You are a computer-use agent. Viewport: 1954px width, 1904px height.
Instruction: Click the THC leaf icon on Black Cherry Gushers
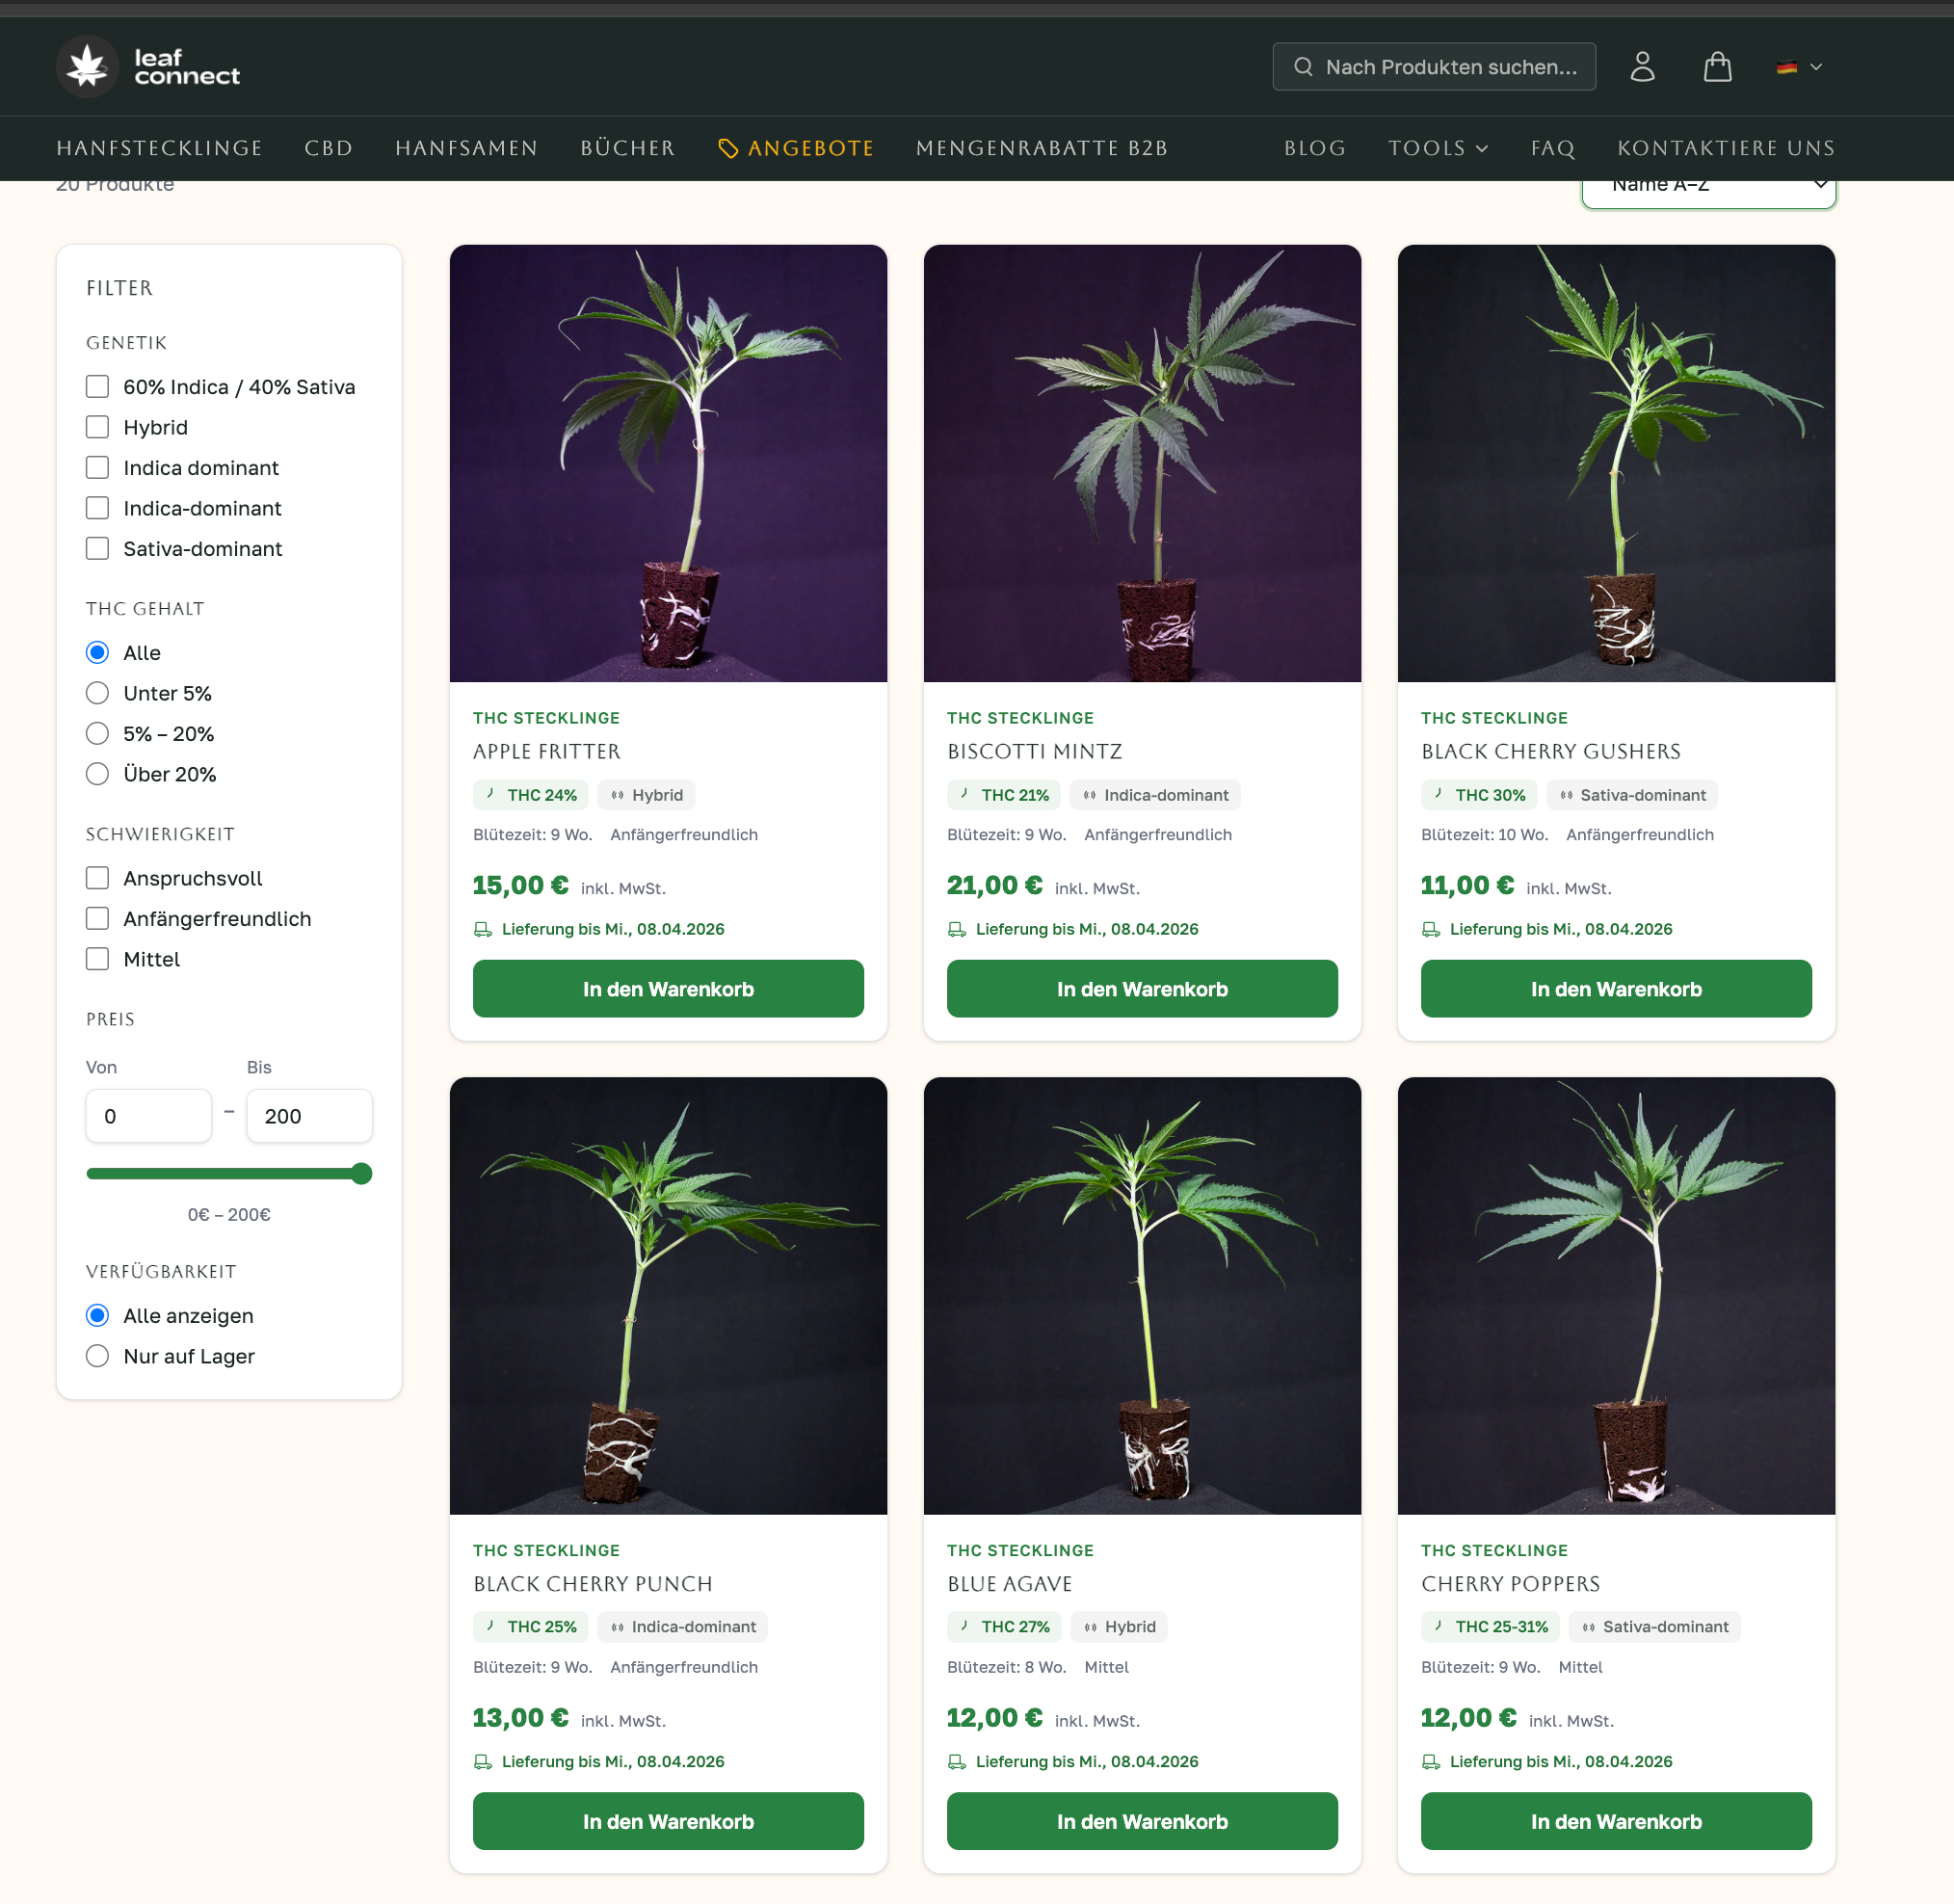pos(1438,794)
